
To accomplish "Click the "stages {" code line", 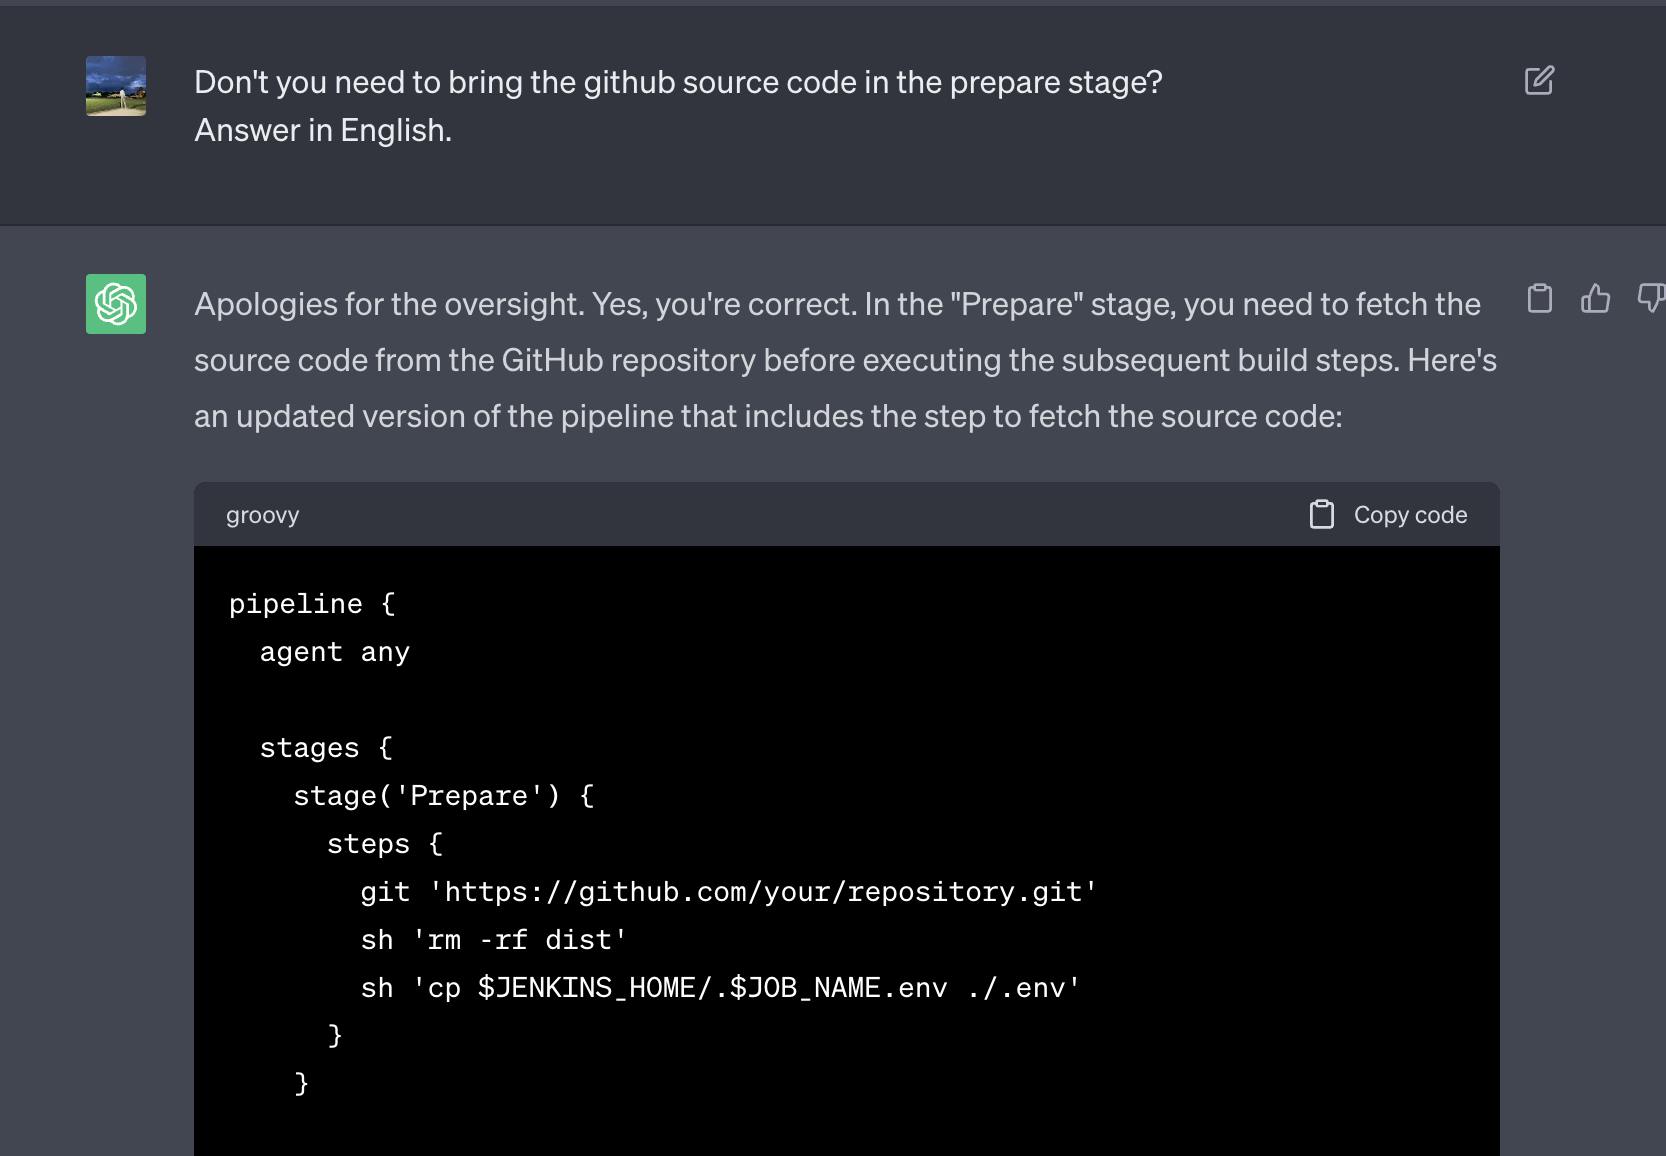I will pos(326,748).
